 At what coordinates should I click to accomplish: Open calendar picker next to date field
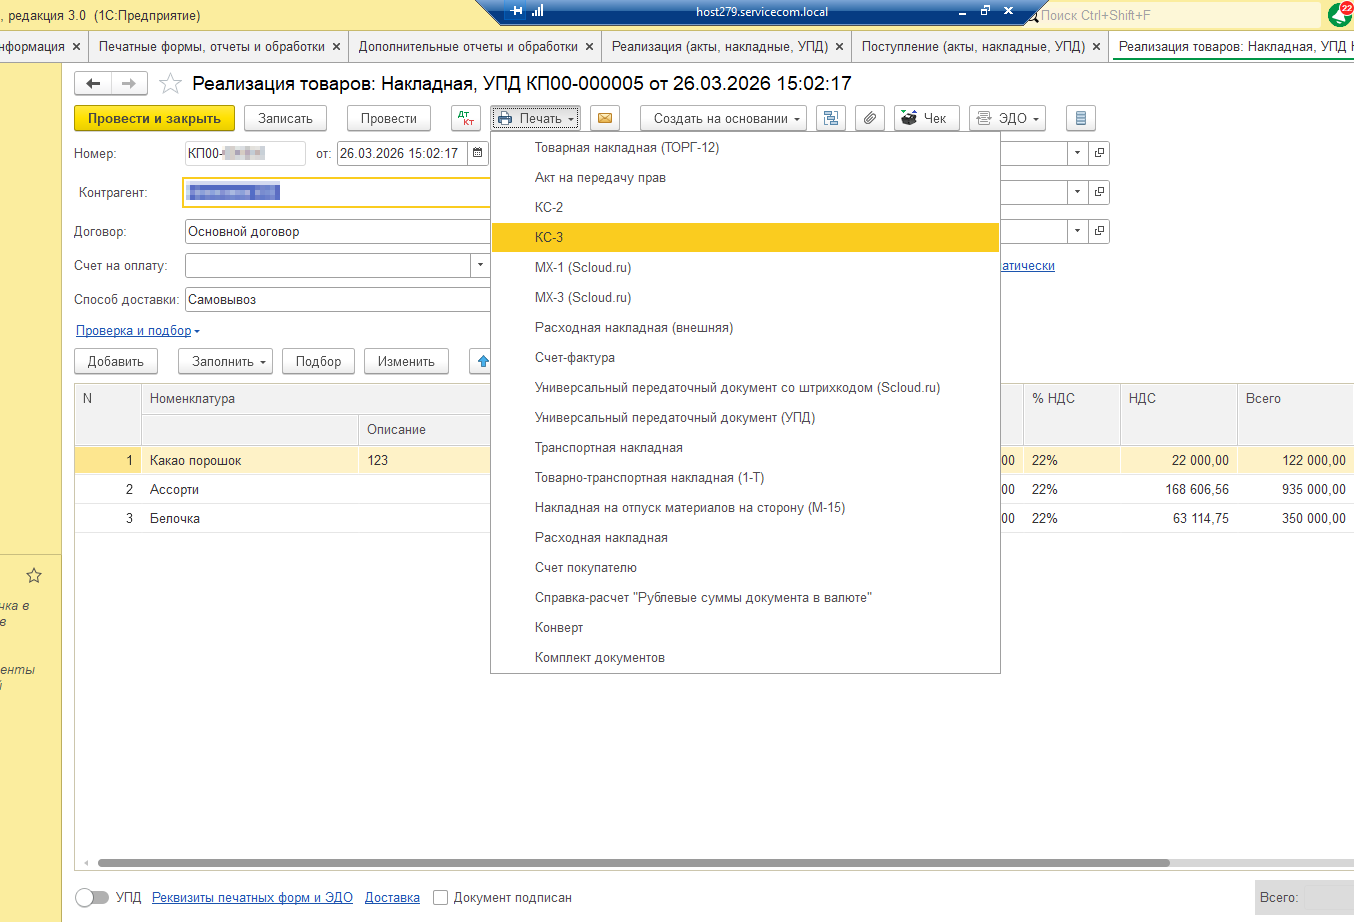[x=478, y=153]
